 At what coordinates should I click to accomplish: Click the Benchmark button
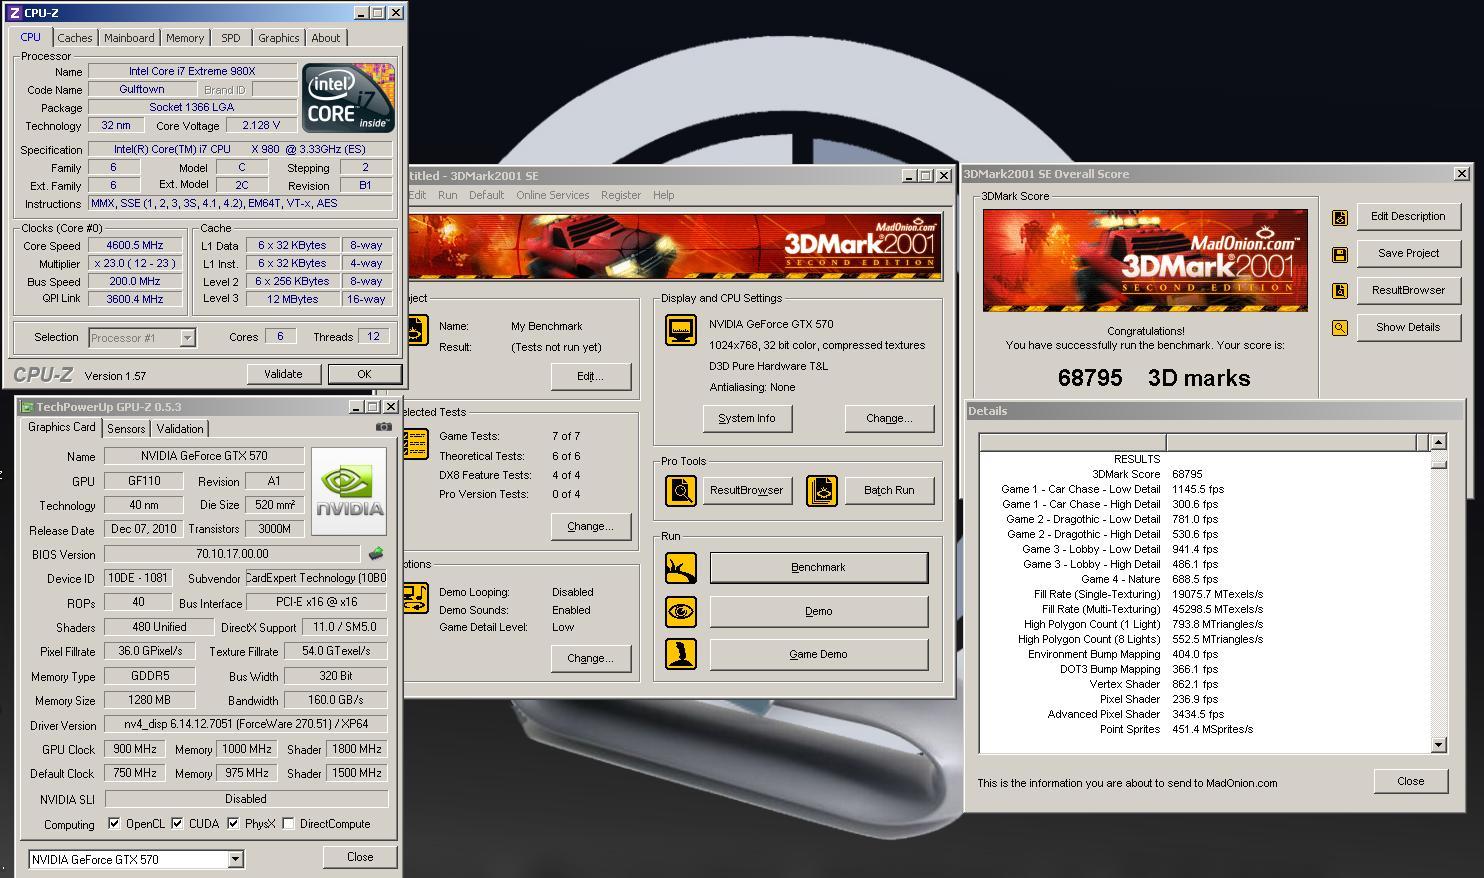tap(818, 567)
